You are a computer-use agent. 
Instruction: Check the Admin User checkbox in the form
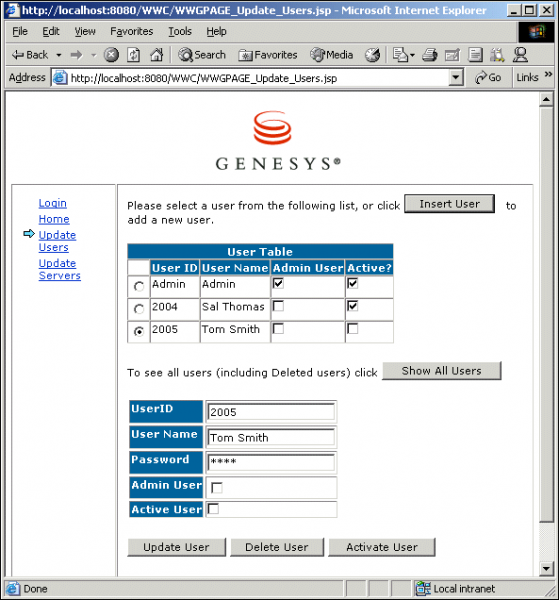pyautogui.click(x=217, y=488)
